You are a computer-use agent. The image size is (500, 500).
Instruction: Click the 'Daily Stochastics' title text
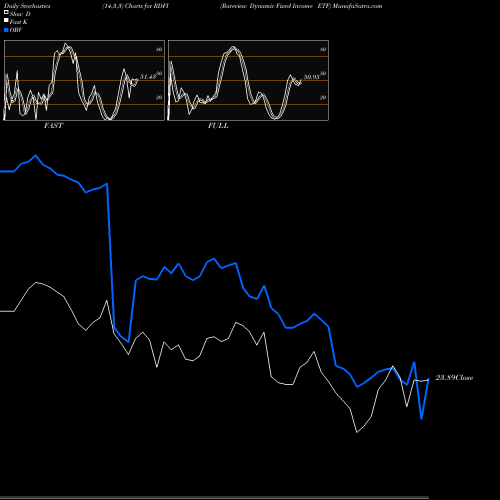coord(27,6)
